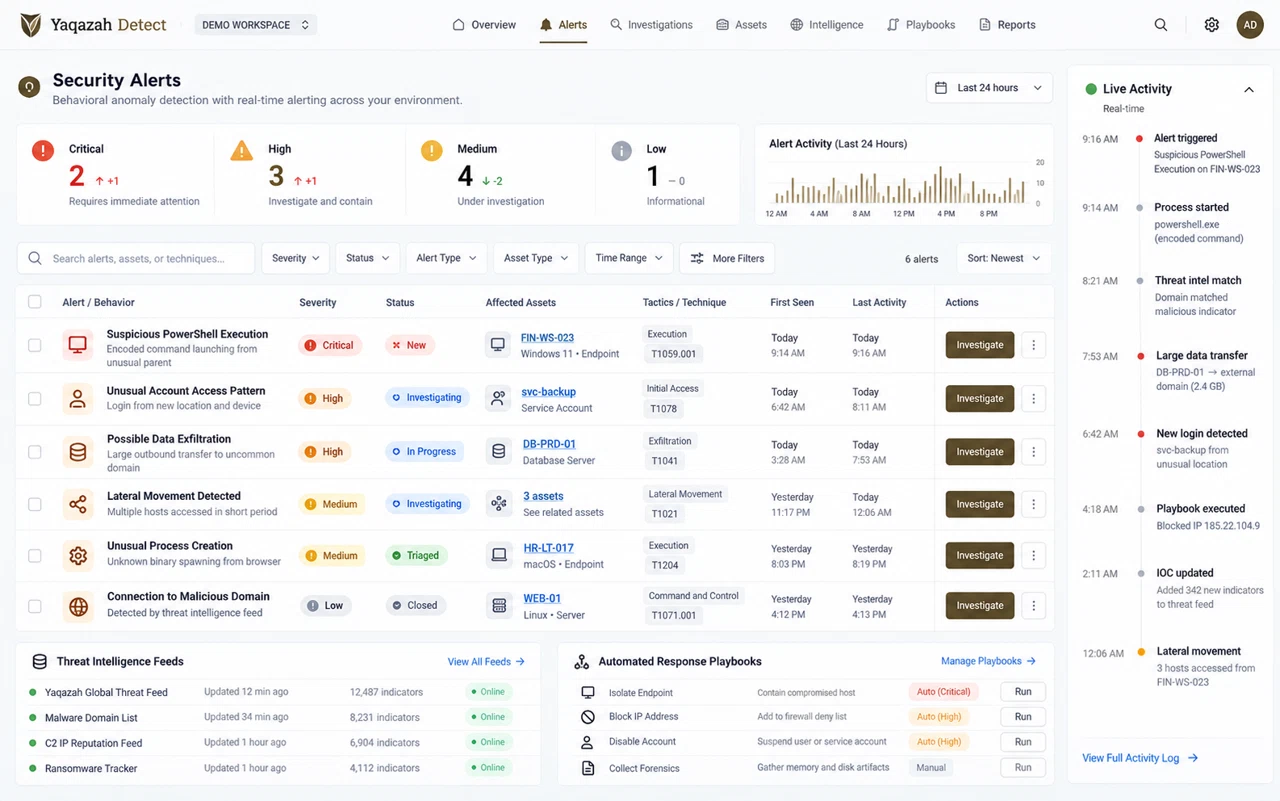The width and height of the screenshot is (1280, 801).
Task: Click the Medium severity summary icon
Action: tap(431, 151)
